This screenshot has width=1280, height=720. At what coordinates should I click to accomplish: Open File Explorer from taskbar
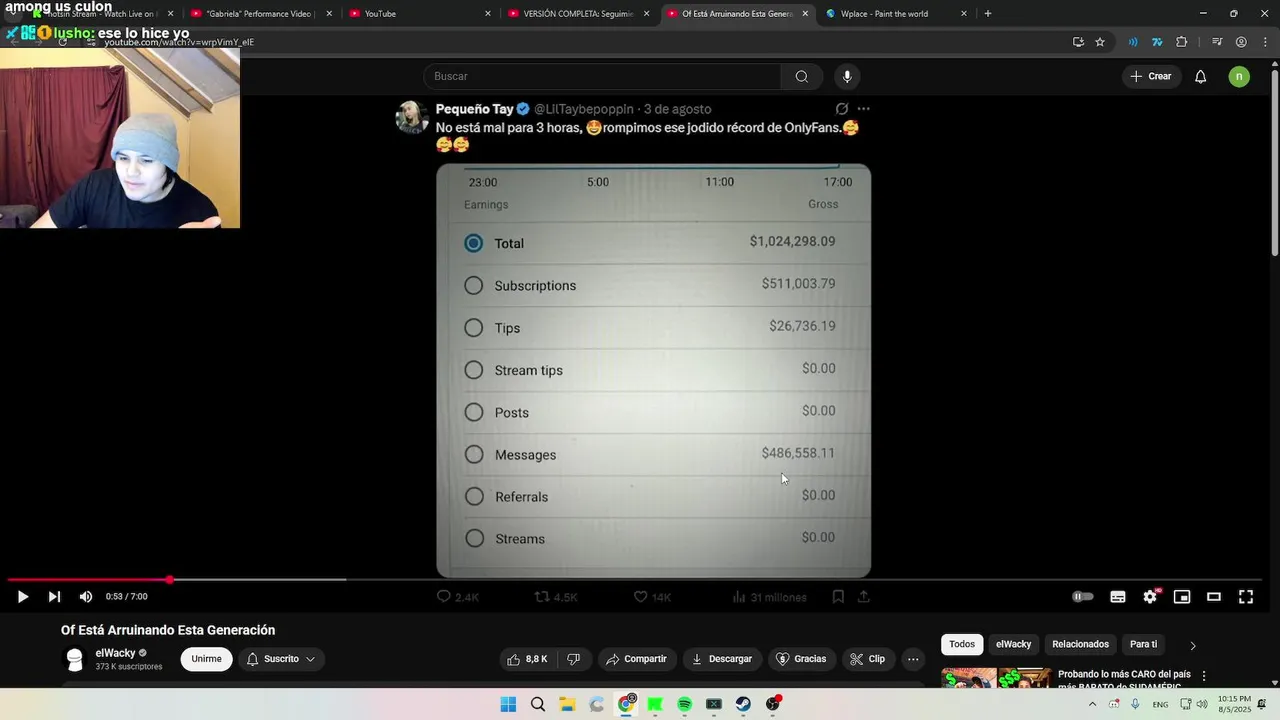[567, 704]
